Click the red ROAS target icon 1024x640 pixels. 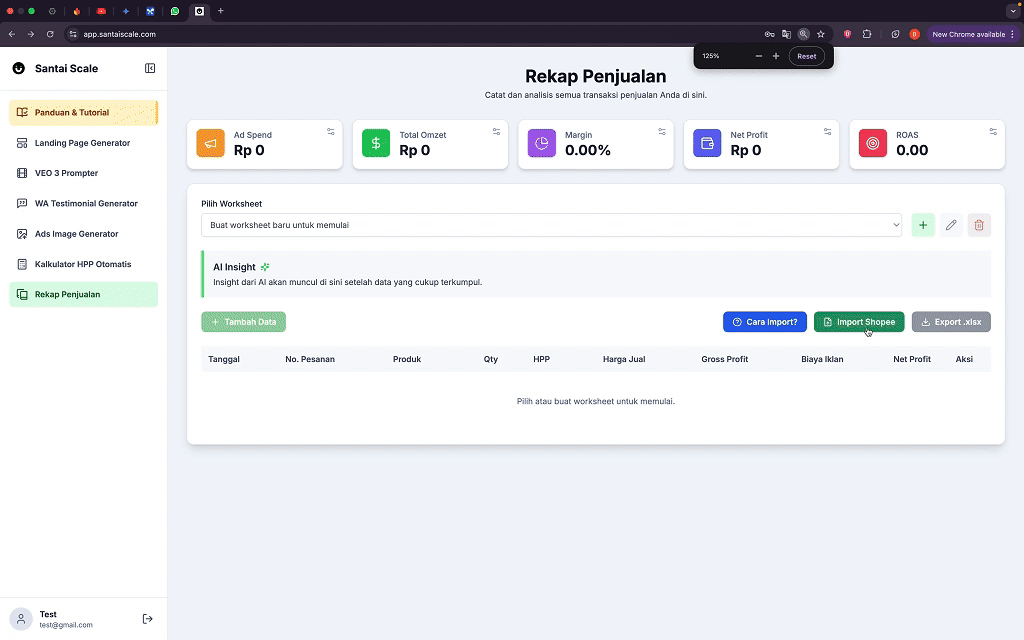(x=872, y=143)
